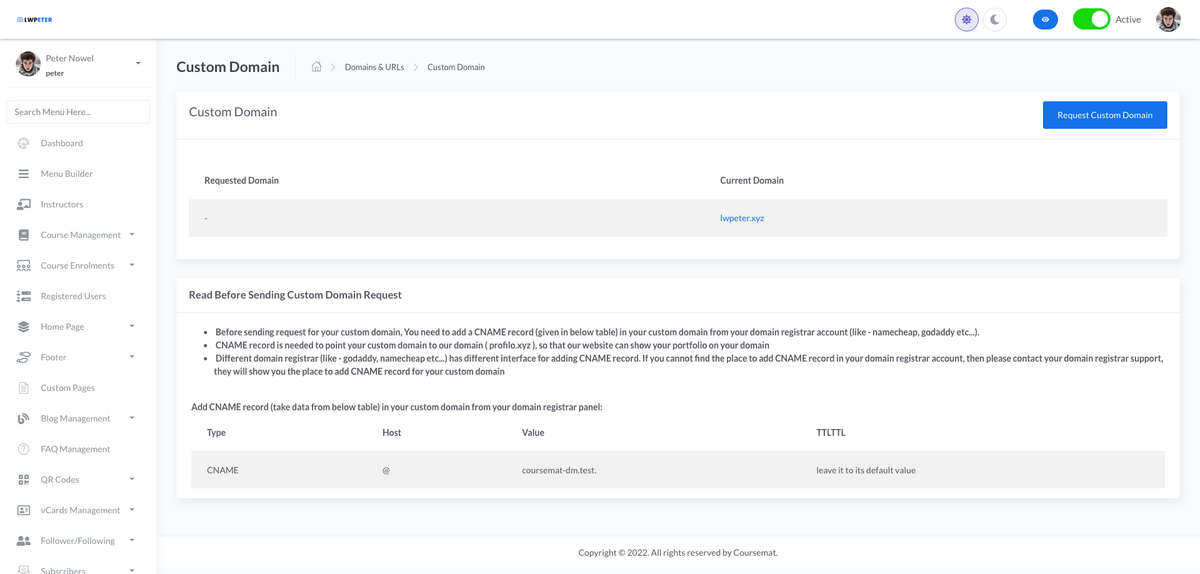Click Request Custom Domain button
1200x574 pixels.
(1105, 115)
